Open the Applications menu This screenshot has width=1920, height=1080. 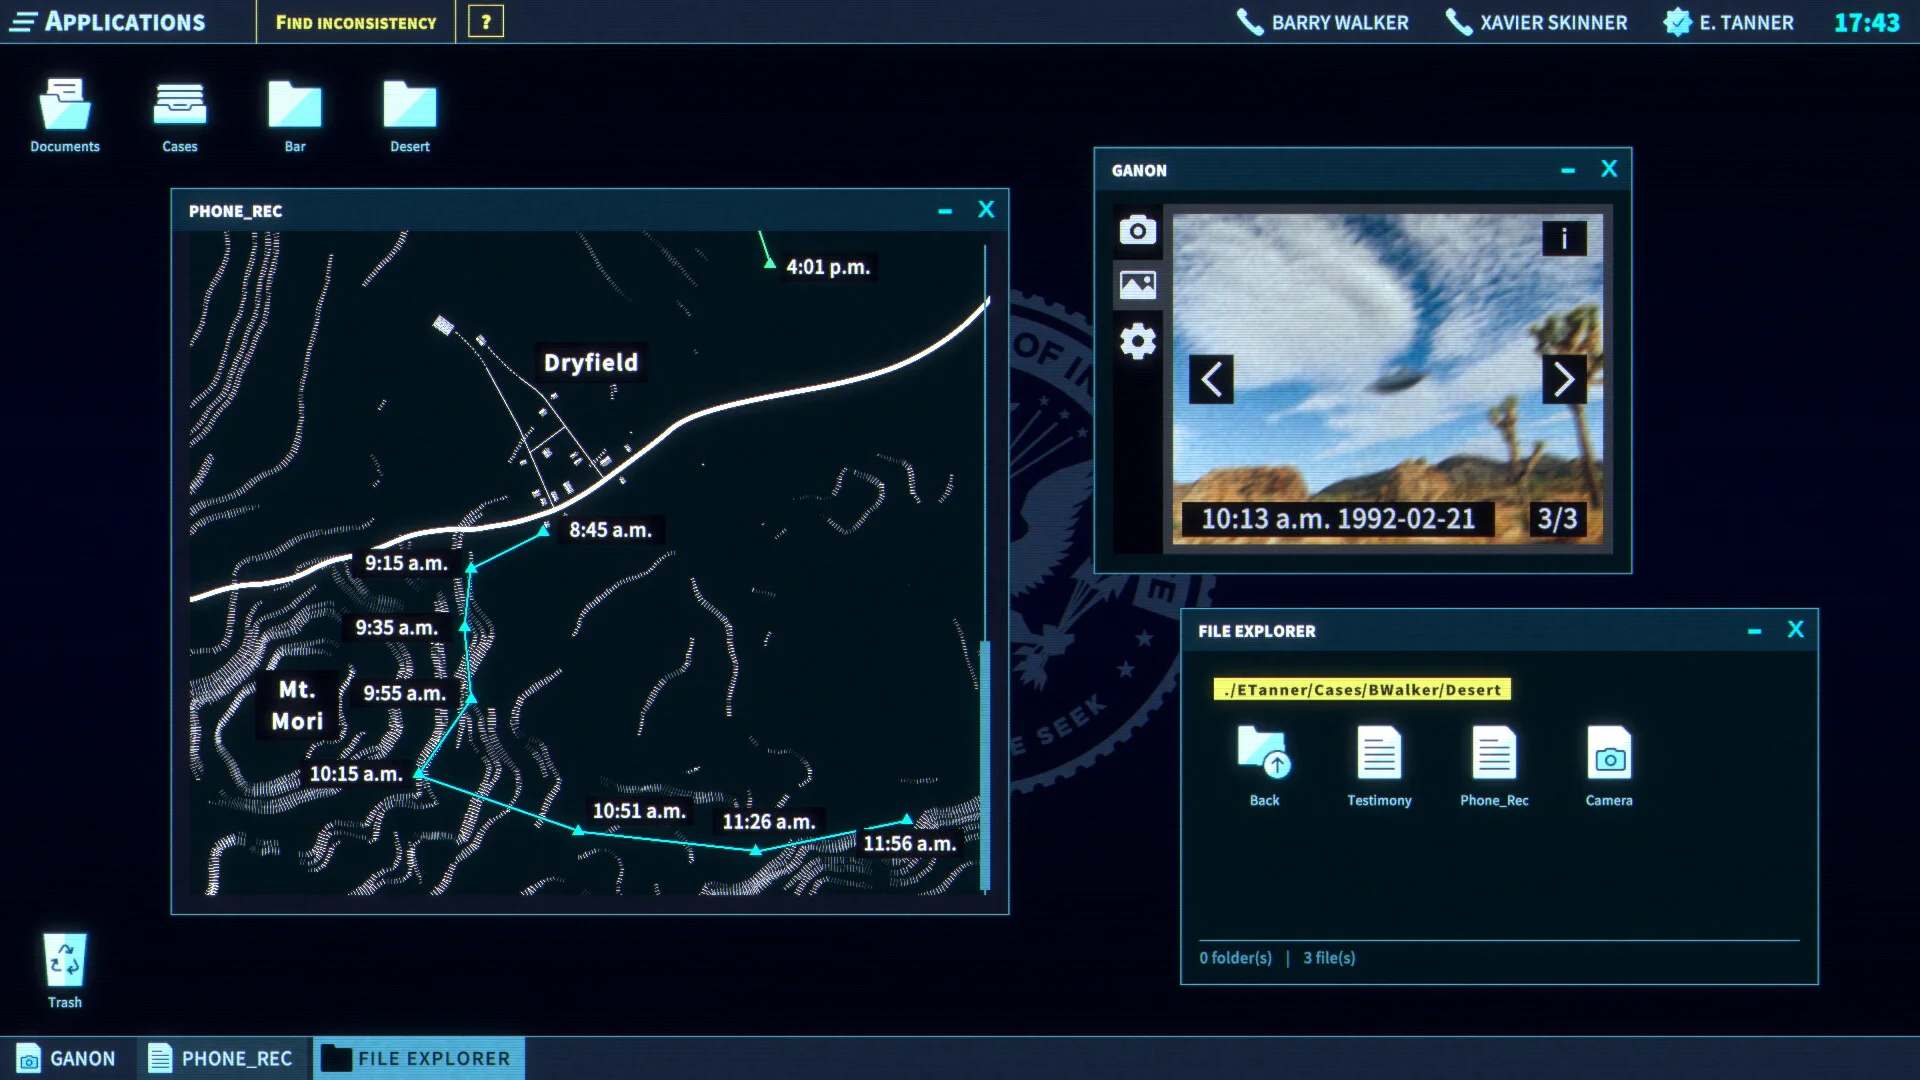tap(110, 22)
